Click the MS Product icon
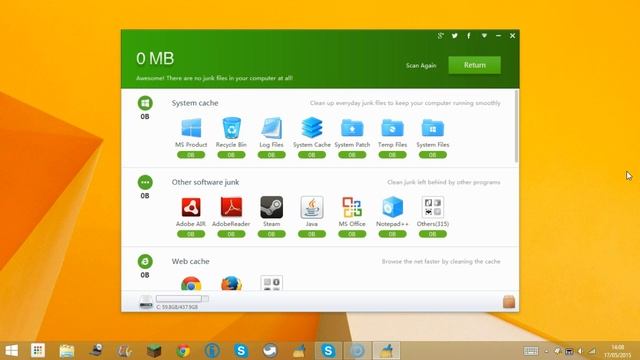The width and height of the screenshot is (640, 360). tap(191, 128)
